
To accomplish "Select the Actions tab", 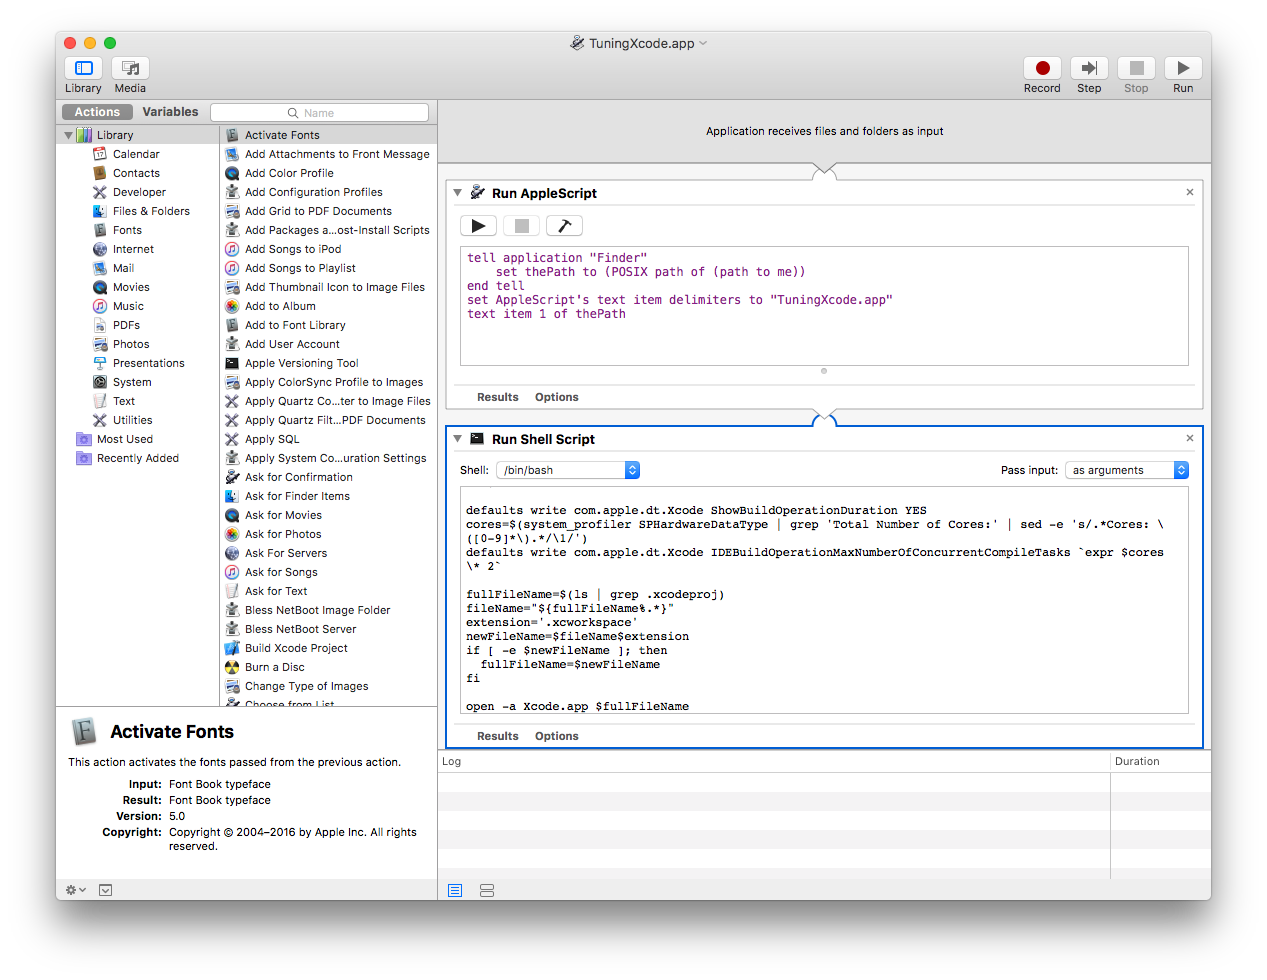I will tap(96, 111).
